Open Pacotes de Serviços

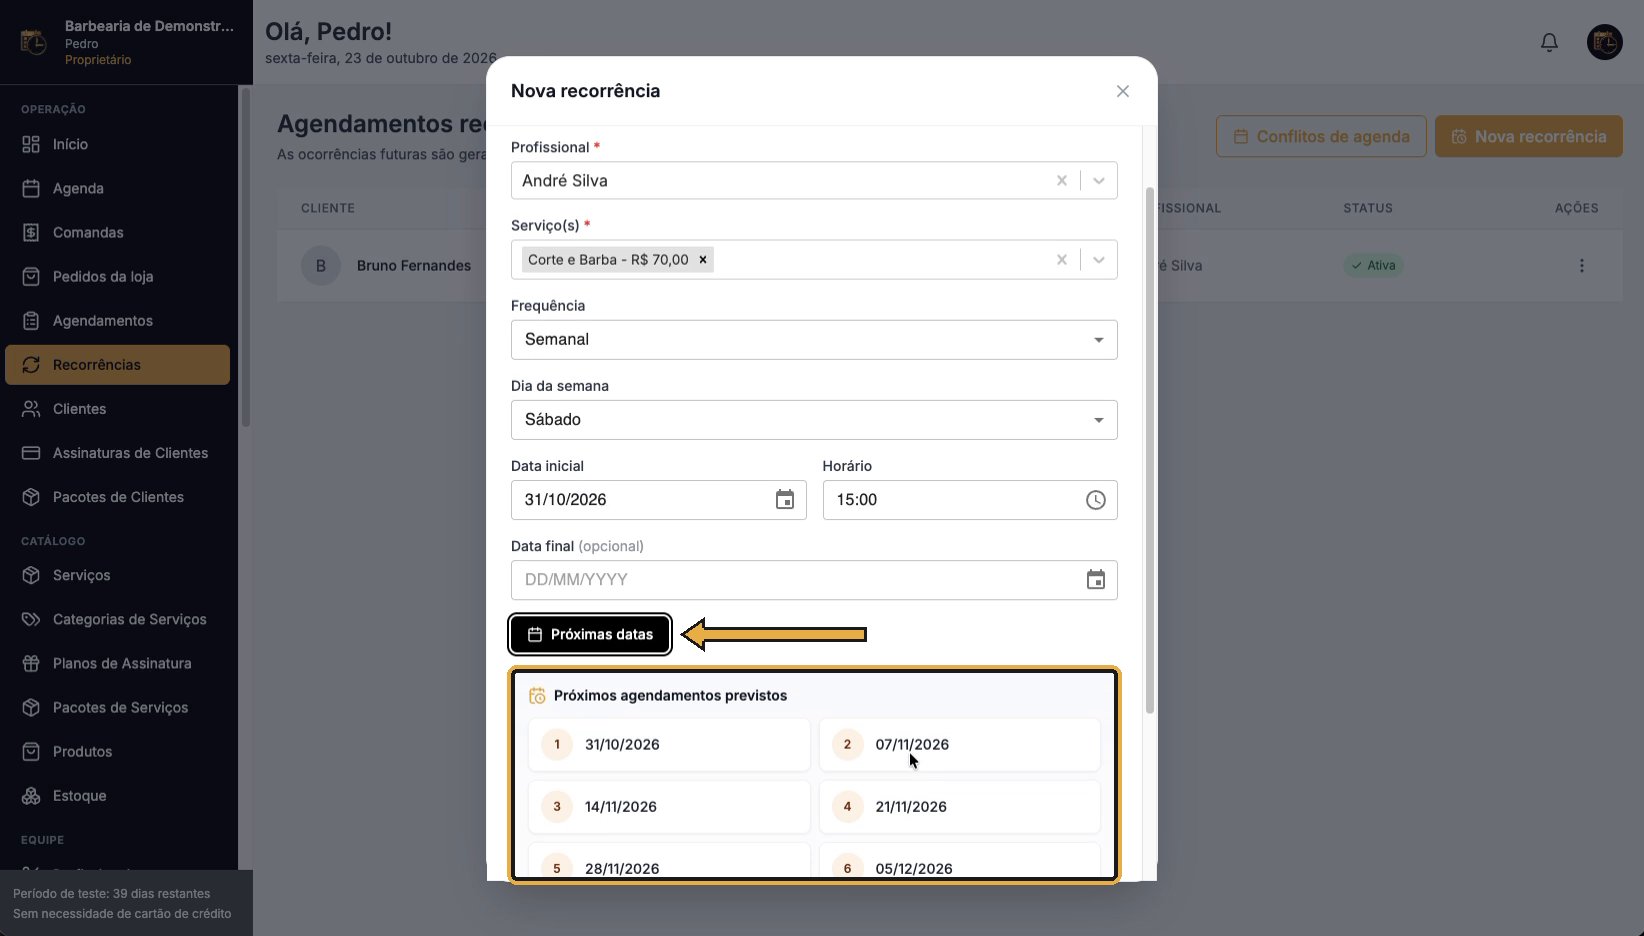coord(118,707)
